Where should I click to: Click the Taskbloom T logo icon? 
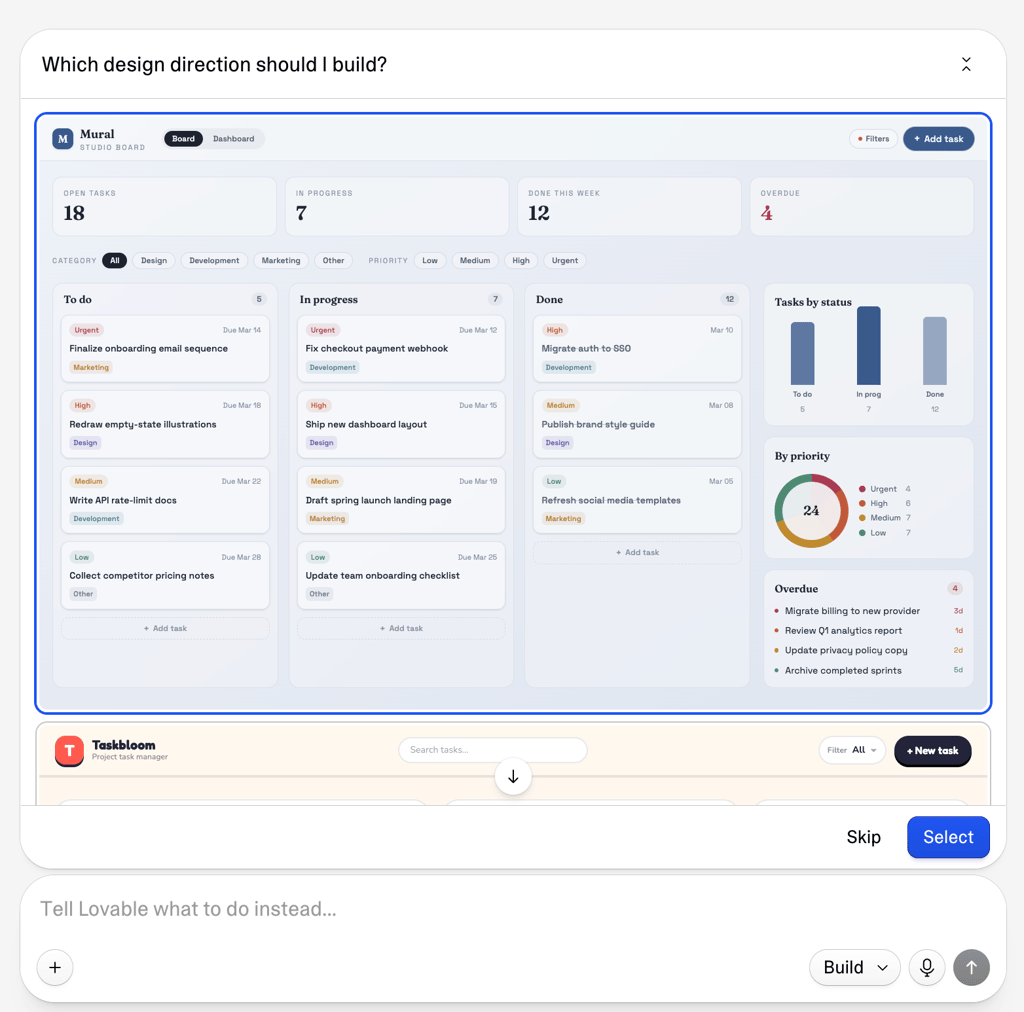coord(69,751)
